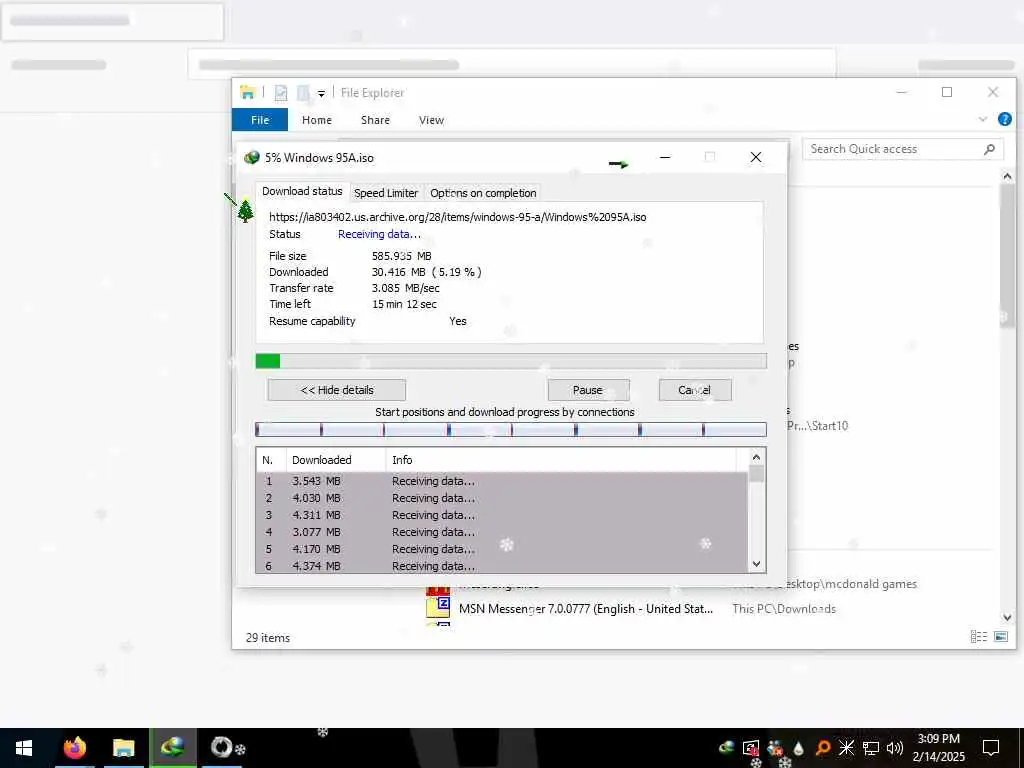
Task: Click the white snowflake star tray icon
Action: click(x=846, y=748)
